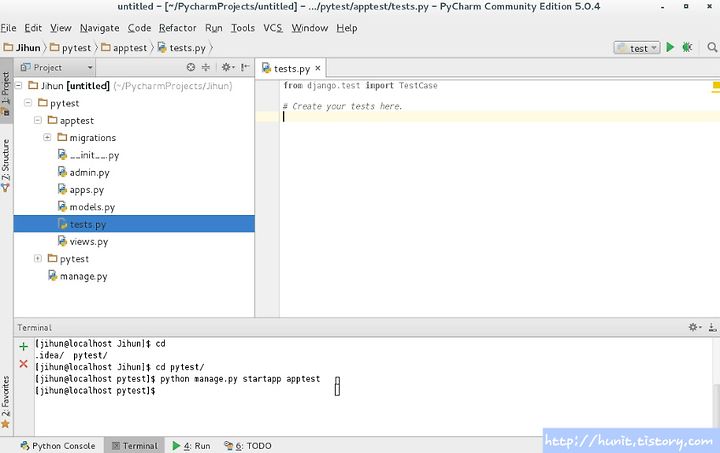
Task: Select tests.py in project tree
Action: tap(134, 224)
